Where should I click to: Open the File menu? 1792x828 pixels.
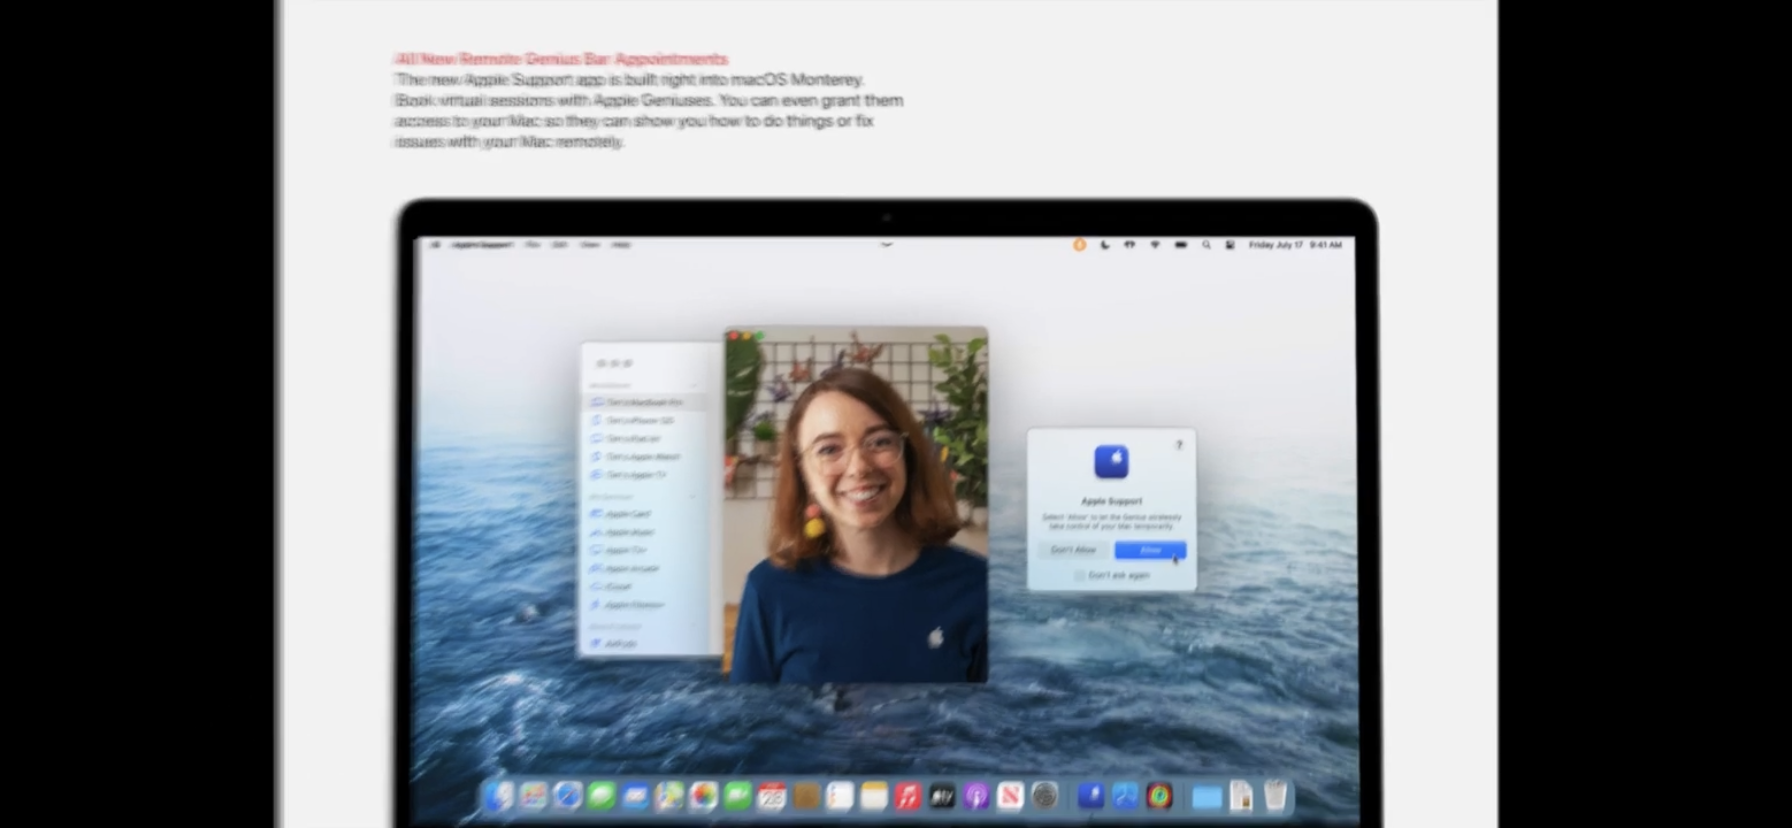(532, 245)
